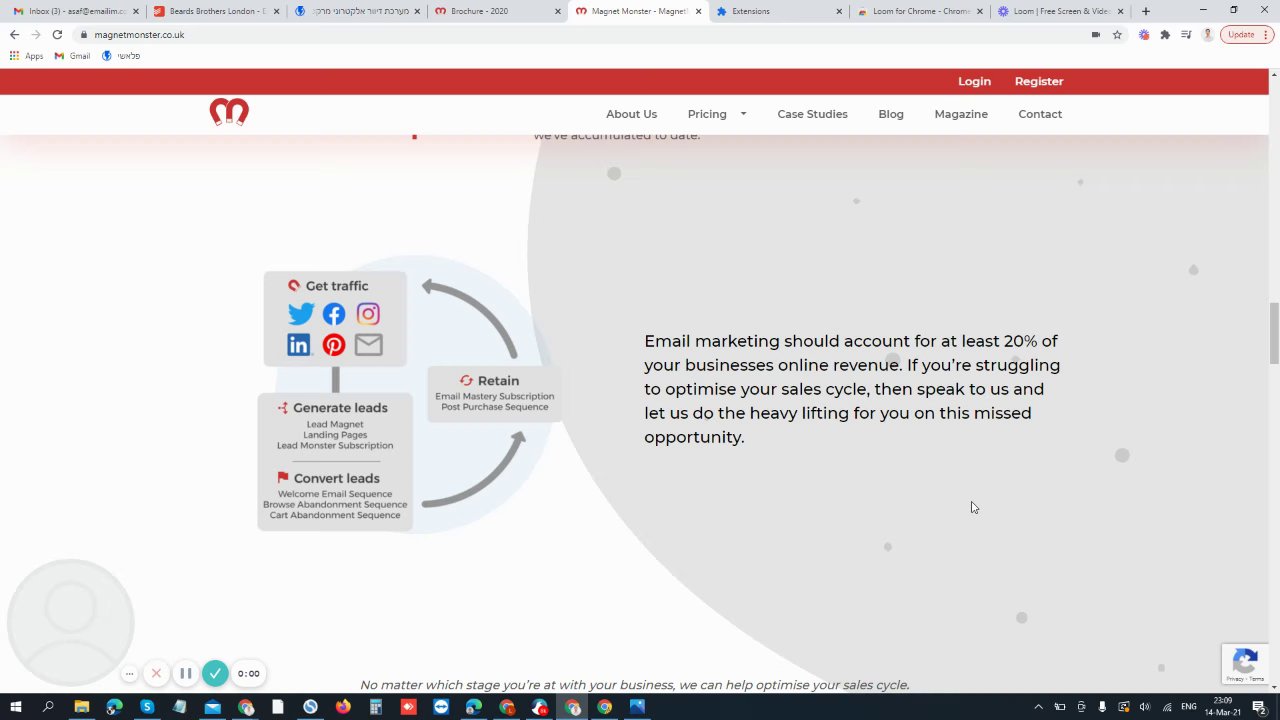Open the Contact page

coord(1040,114)
